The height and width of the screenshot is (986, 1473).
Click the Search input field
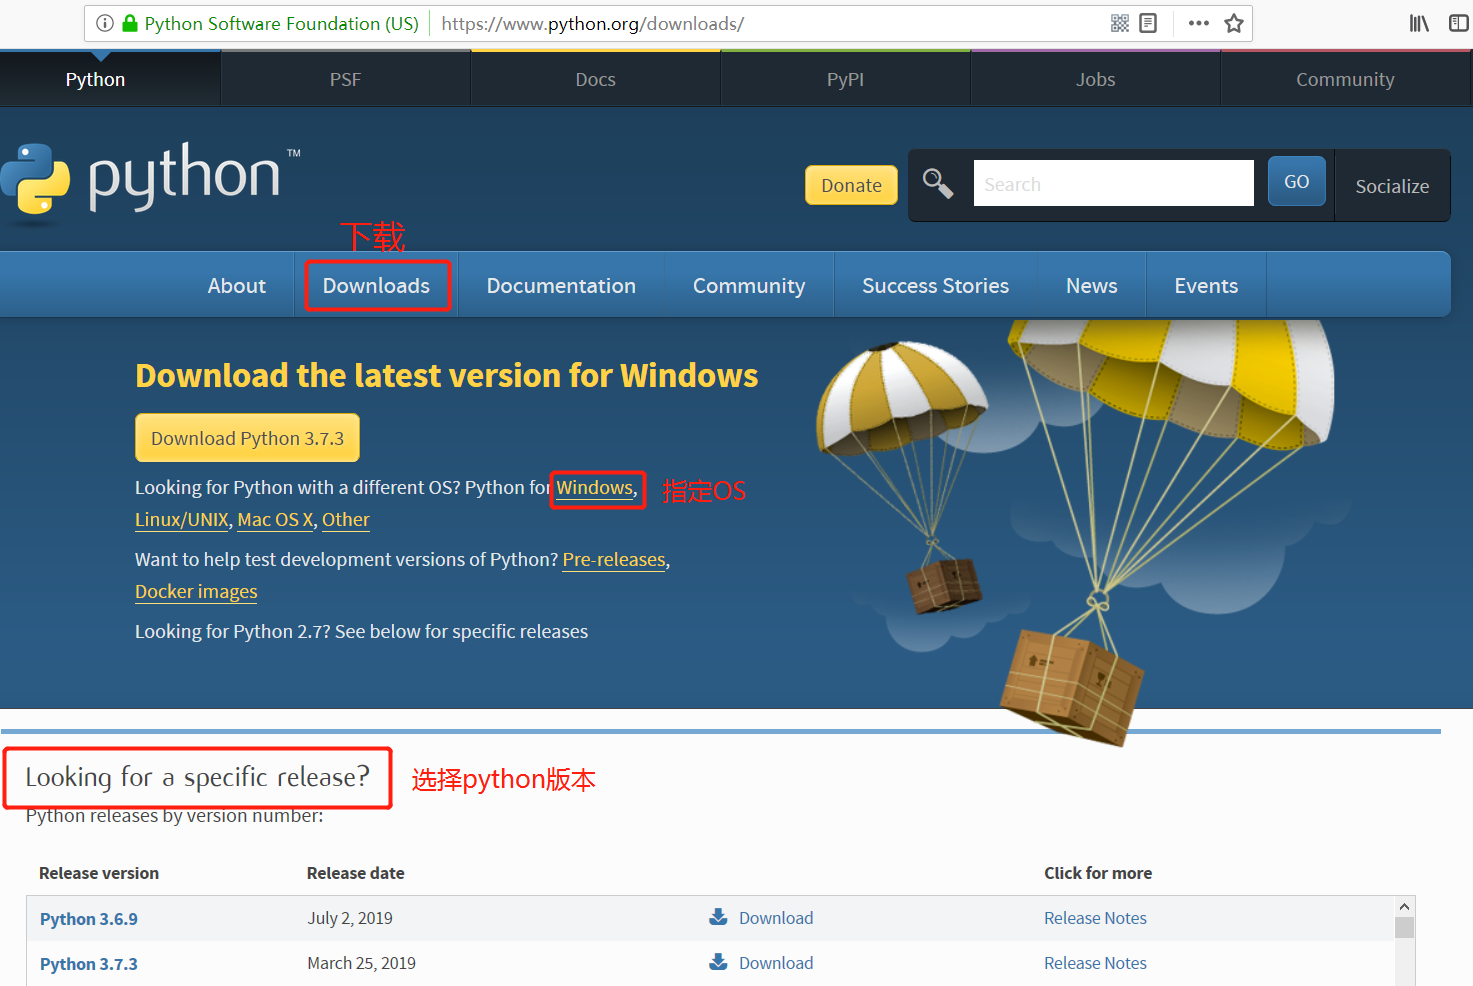1113,183
